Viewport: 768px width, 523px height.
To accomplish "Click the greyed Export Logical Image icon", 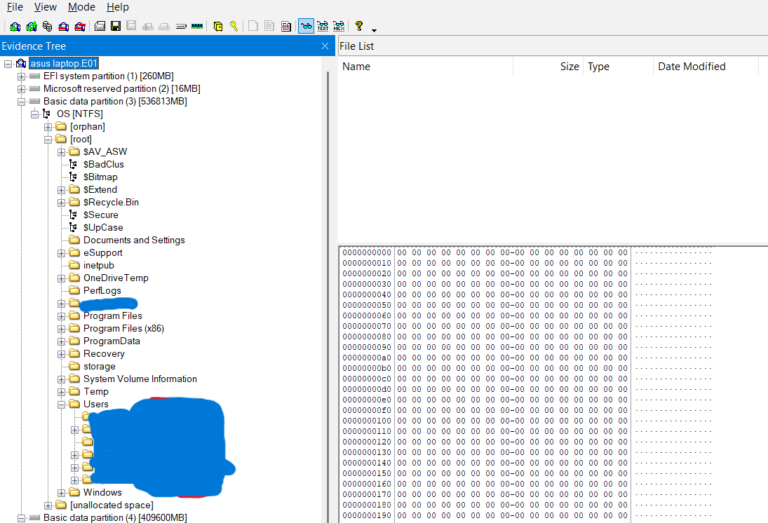I will pyautogui.click(x=131, y=26).
